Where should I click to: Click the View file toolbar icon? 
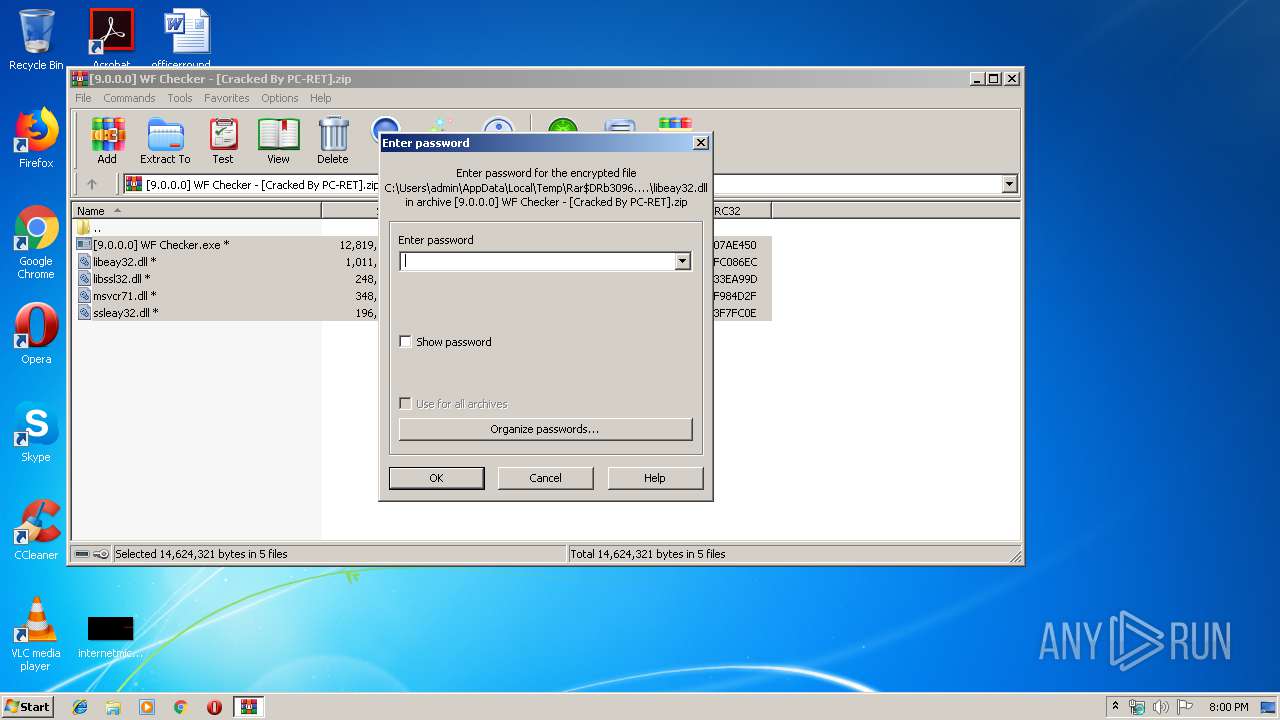click(x=278, y=141)
